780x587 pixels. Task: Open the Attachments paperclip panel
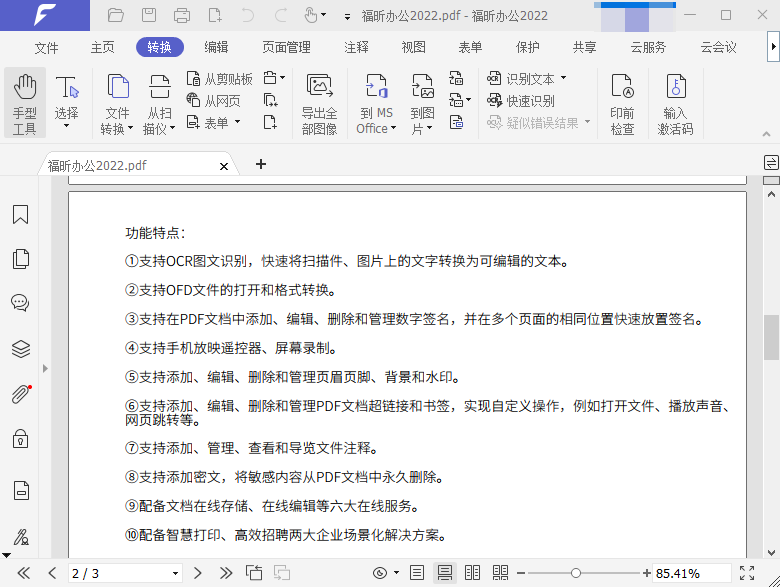click(20, 394)
